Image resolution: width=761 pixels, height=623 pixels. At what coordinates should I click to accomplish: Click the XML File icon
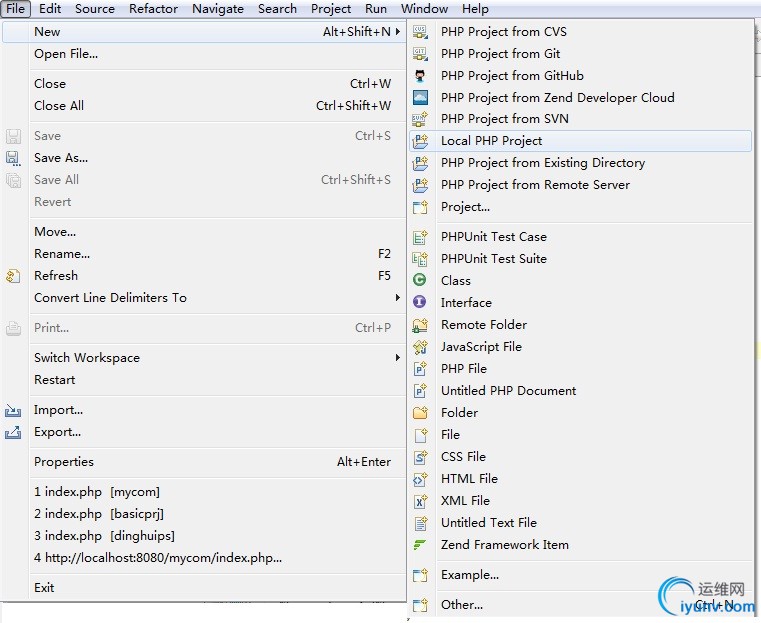pos(420,501)
